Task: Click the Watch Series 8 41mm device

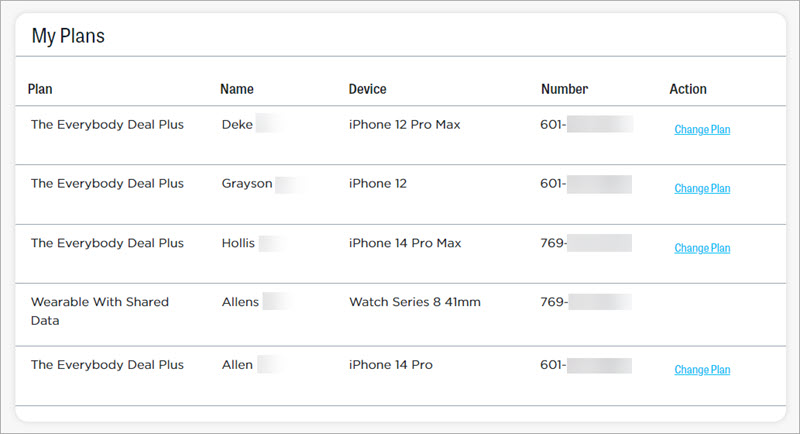Action: 415,302
